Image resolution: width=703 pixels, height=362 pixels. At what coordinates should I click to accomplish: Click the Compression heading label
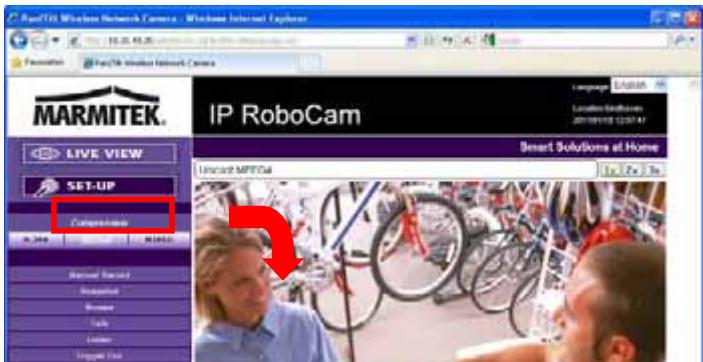click(x=100, y=222)
